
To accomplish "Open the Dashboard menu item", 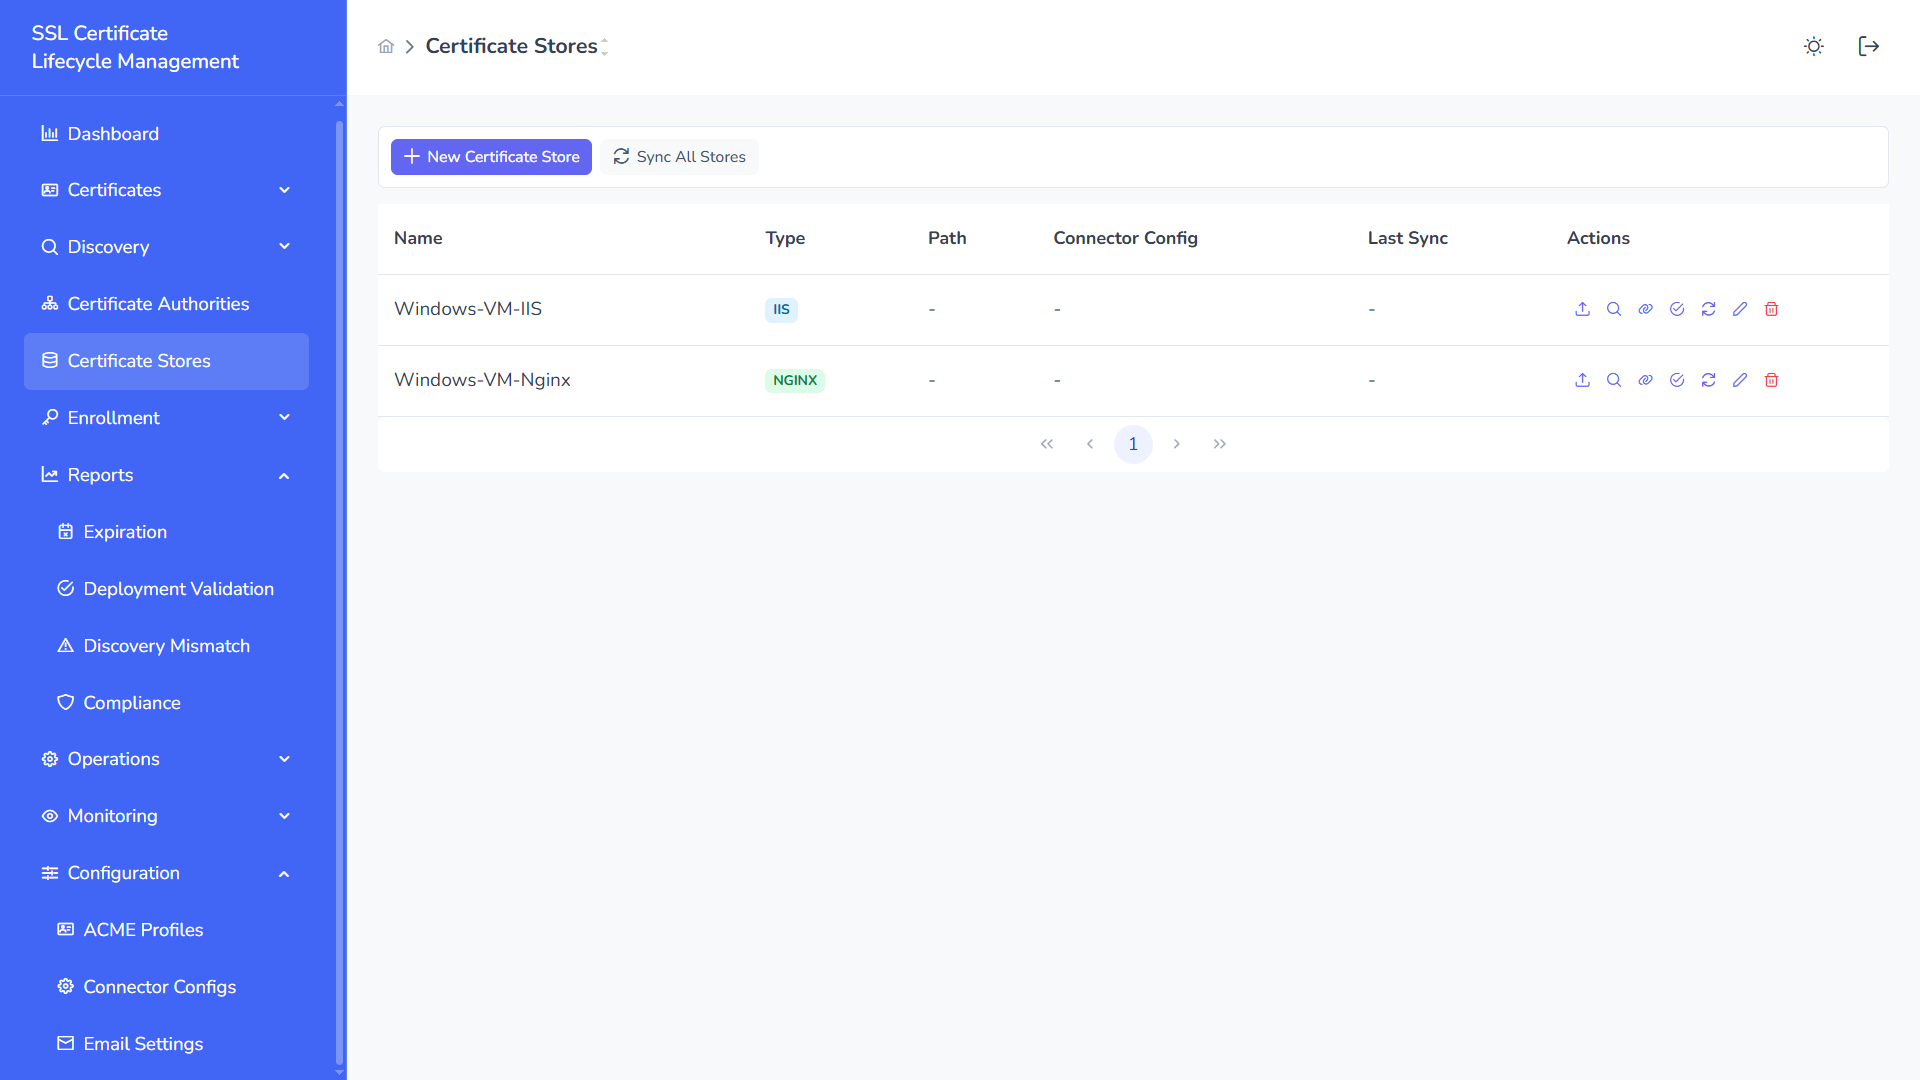I will click(113, 133).
